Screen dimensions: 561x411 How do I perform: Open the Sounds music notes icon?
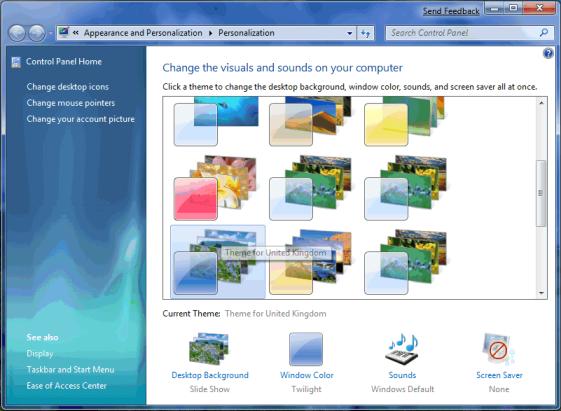click(x=402, y=349)
